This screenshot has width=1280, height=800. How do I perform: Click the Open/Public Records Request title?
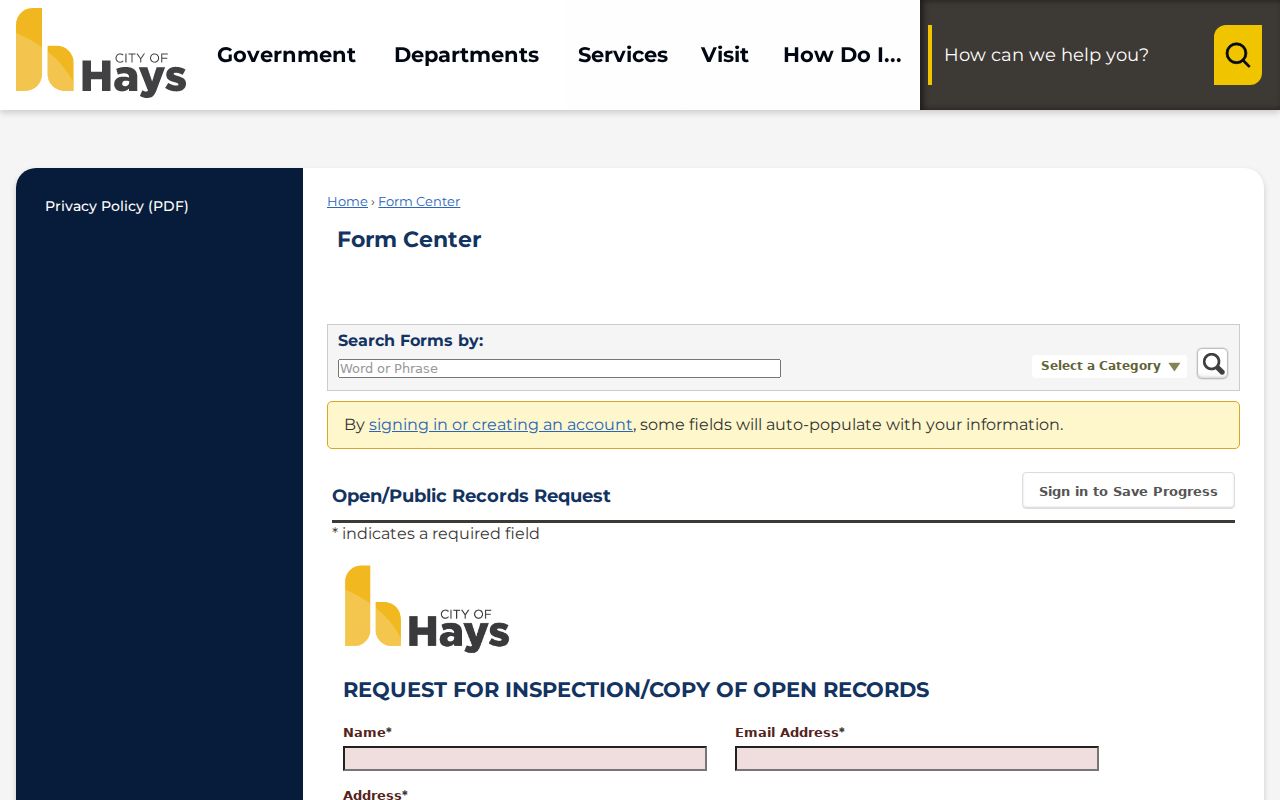(x=471, y=496)
